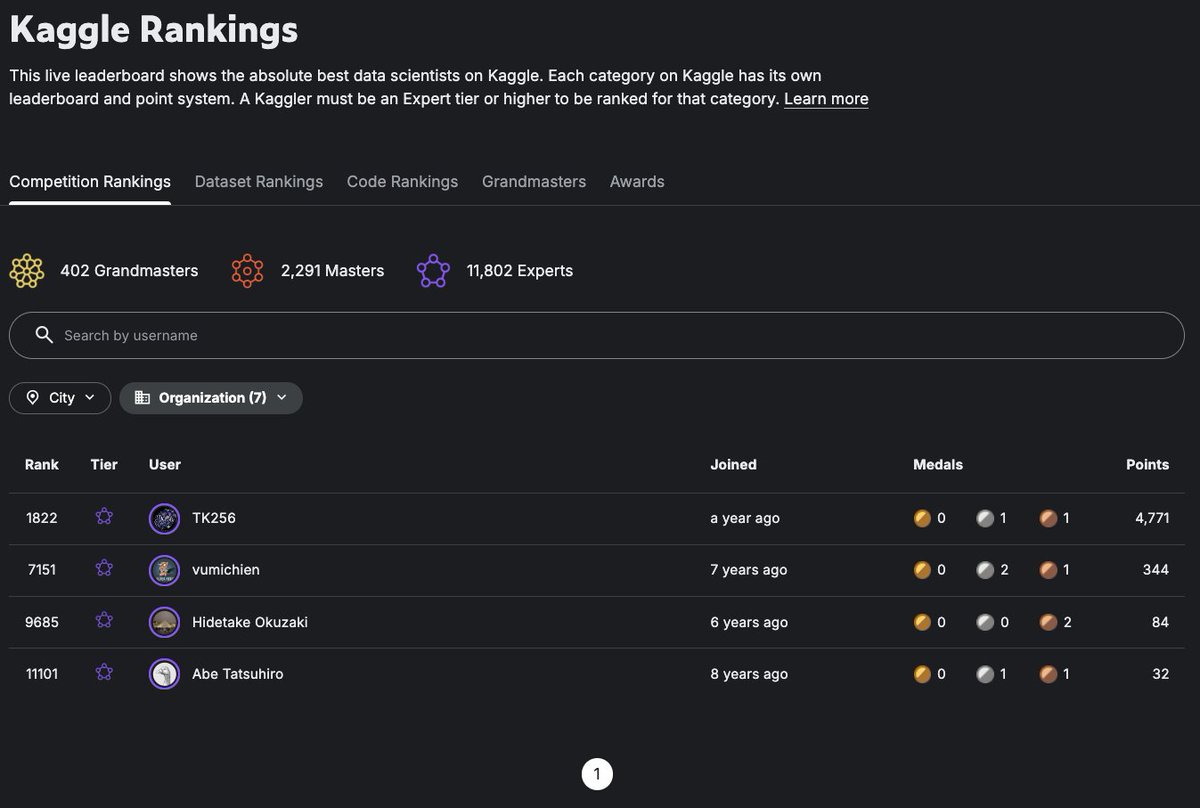Click the bronze medal icon in Hidetake Okuzaki's row
The image size is (1200, 808).
coord(1048,622)
